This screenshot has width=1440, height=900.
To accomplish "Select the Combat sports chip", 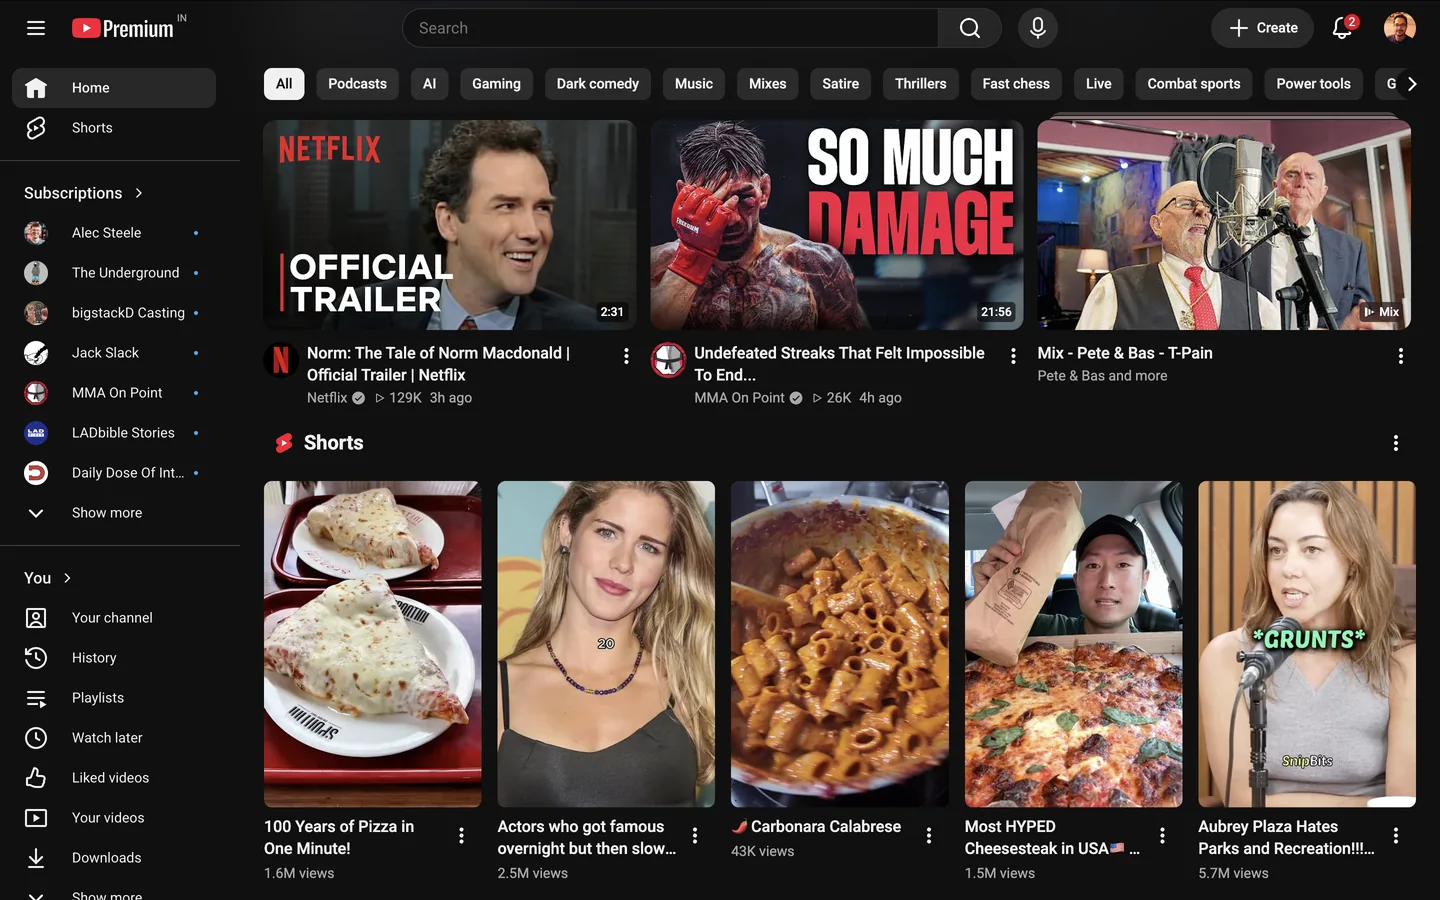I will 1194,84.
